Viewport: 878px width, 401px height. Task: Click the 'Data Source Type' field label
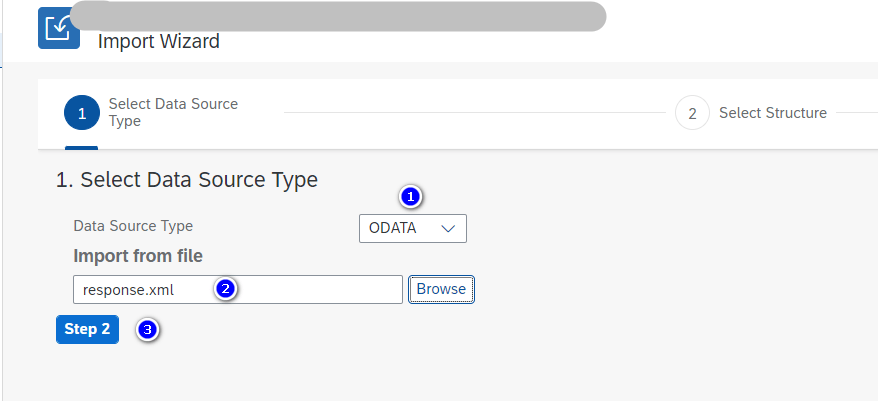pyautogui.click(x=133, y=226)
